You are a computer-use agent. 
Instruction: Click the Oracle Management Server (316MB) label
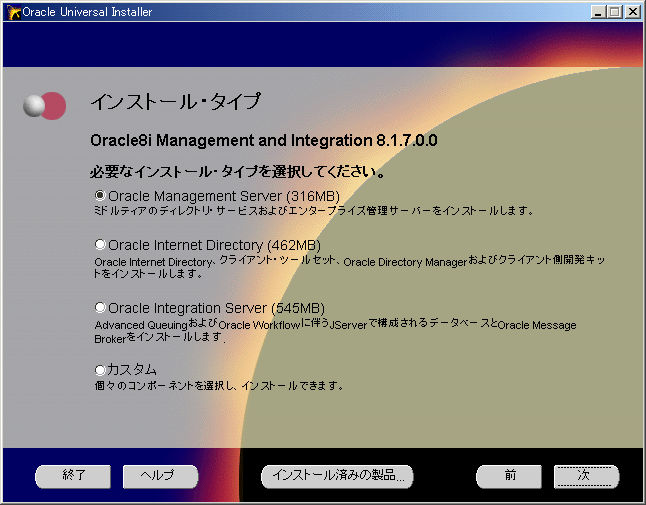click(224, 196)
